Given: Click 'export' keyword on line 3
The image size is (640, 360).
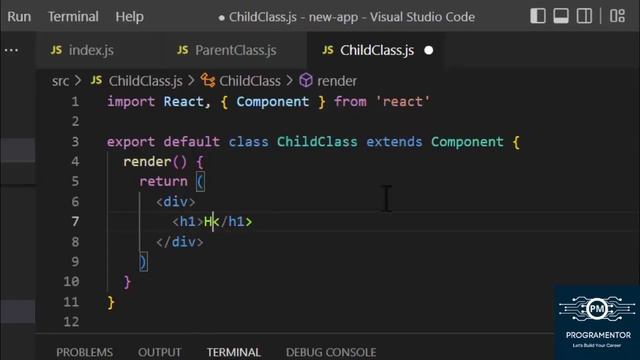Looking at the screenshot, I should (x=131, y=142).
